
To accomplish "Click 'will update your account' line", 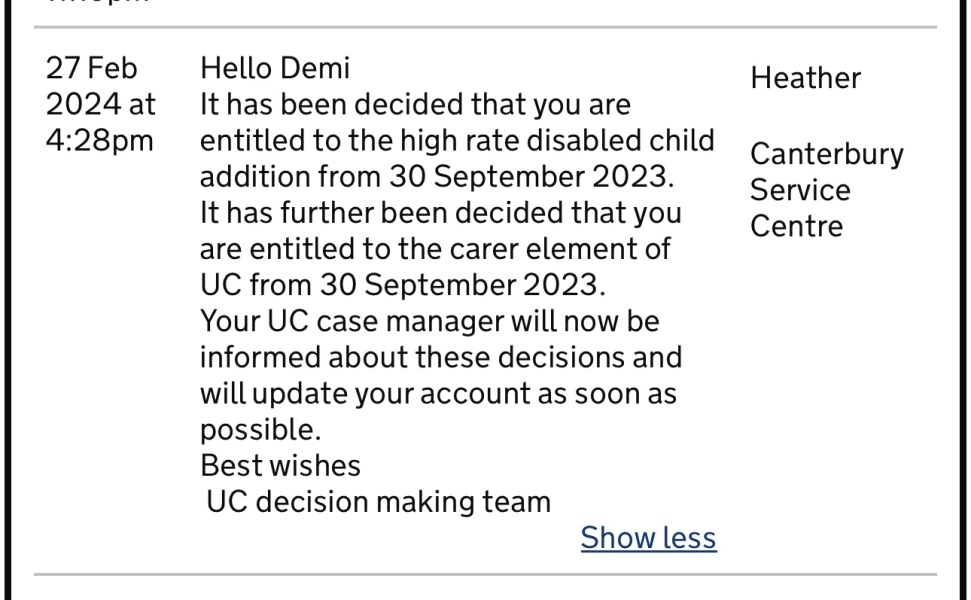I will pos(438,394).
